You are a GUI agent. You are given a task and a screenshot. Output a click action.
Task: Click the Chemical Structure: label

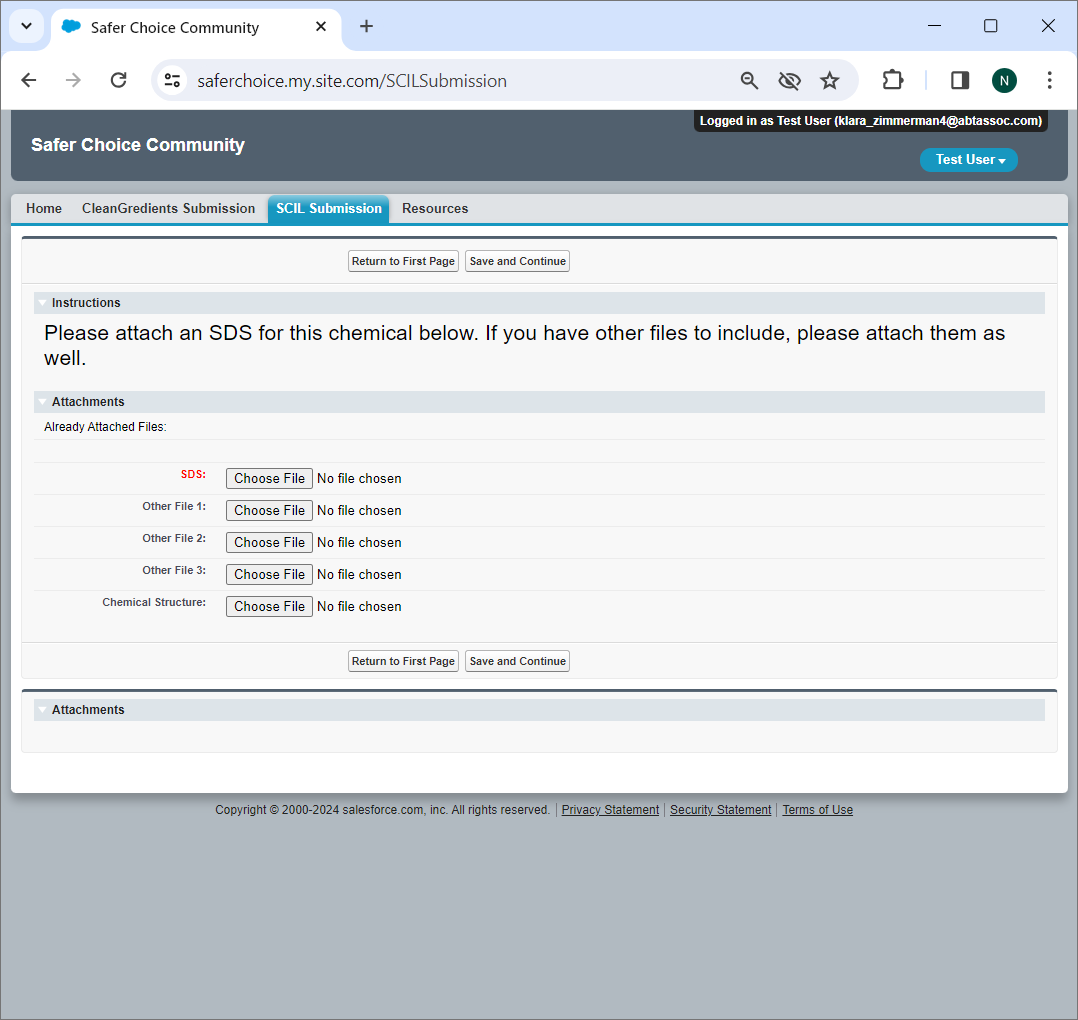[154, 602]
